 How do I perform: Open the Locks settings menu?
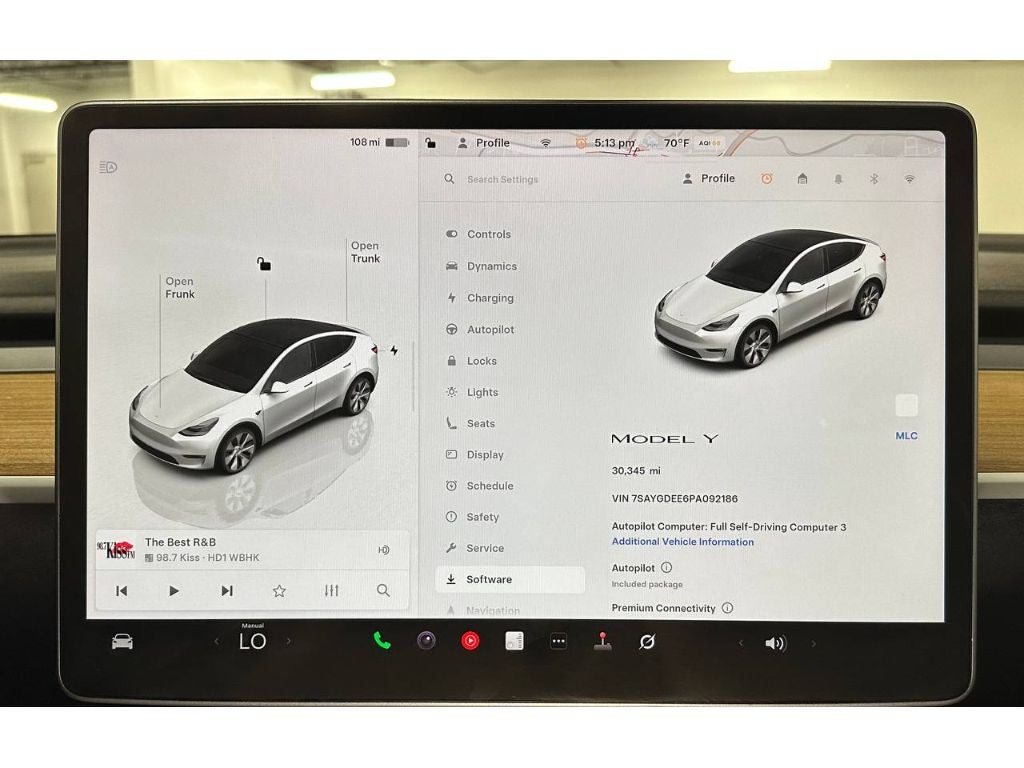pos(472,360)
